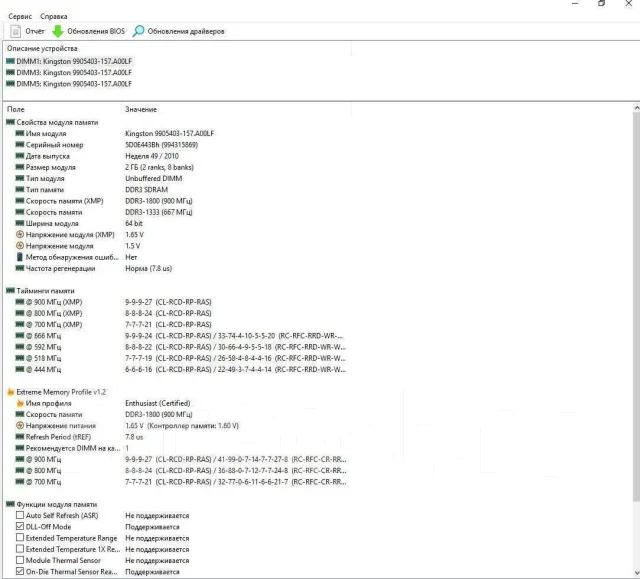
Task: Select the value DDR3-1333 (667 МГц)
Action: tap(158, 212)
